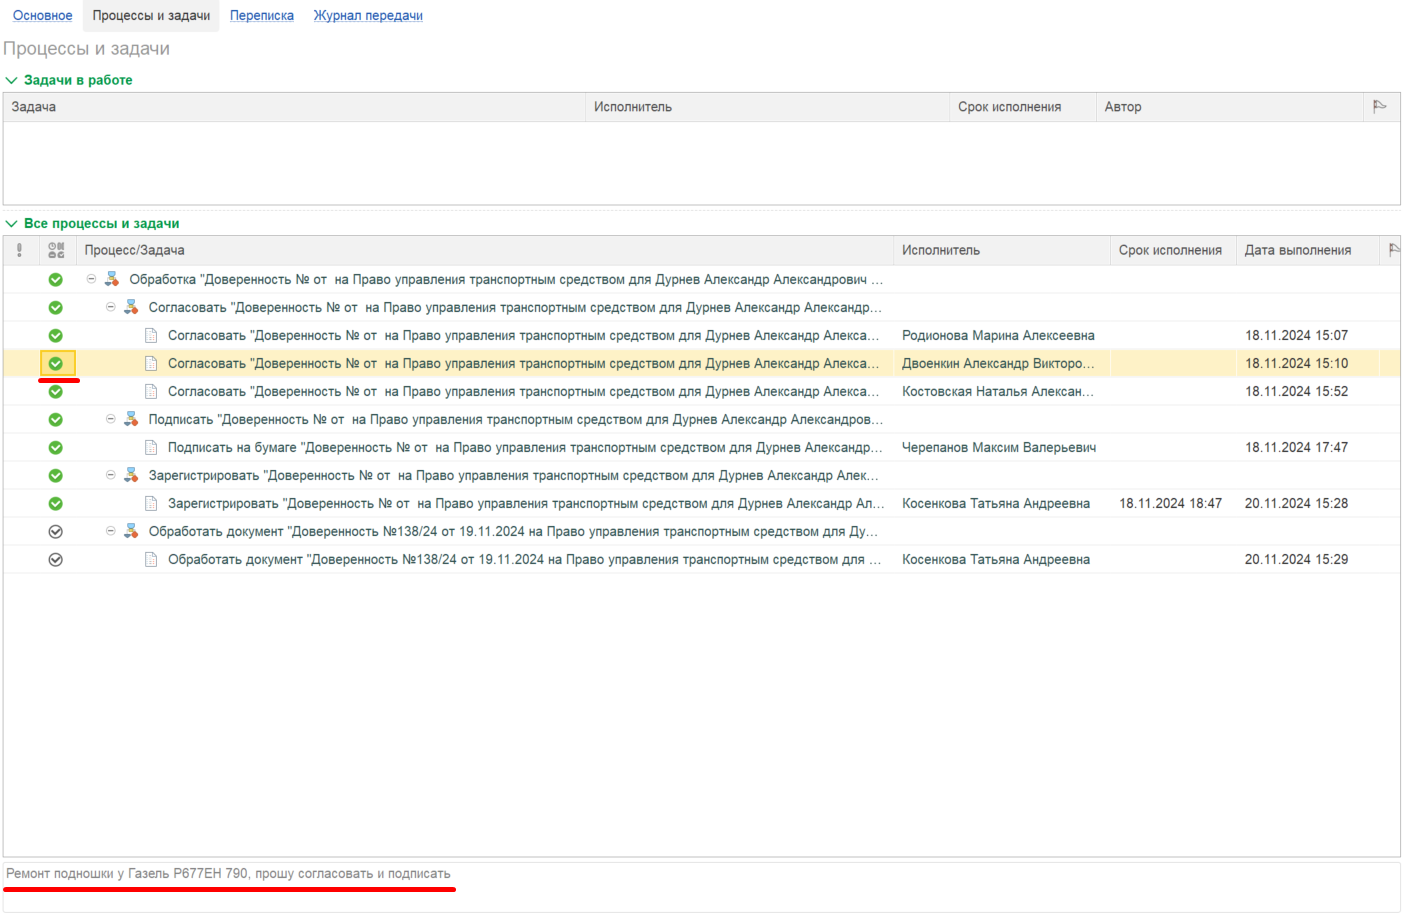
Task: Click the process icon of the root Обработка row
Action: coord(112,279)
